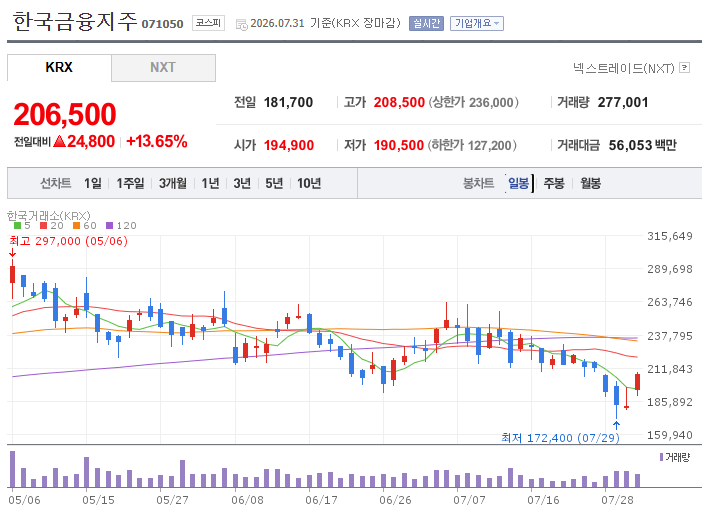Click the upper limit 상한가 236,000
Viewport: 702px width, 512px height.
tap(474, 102)
